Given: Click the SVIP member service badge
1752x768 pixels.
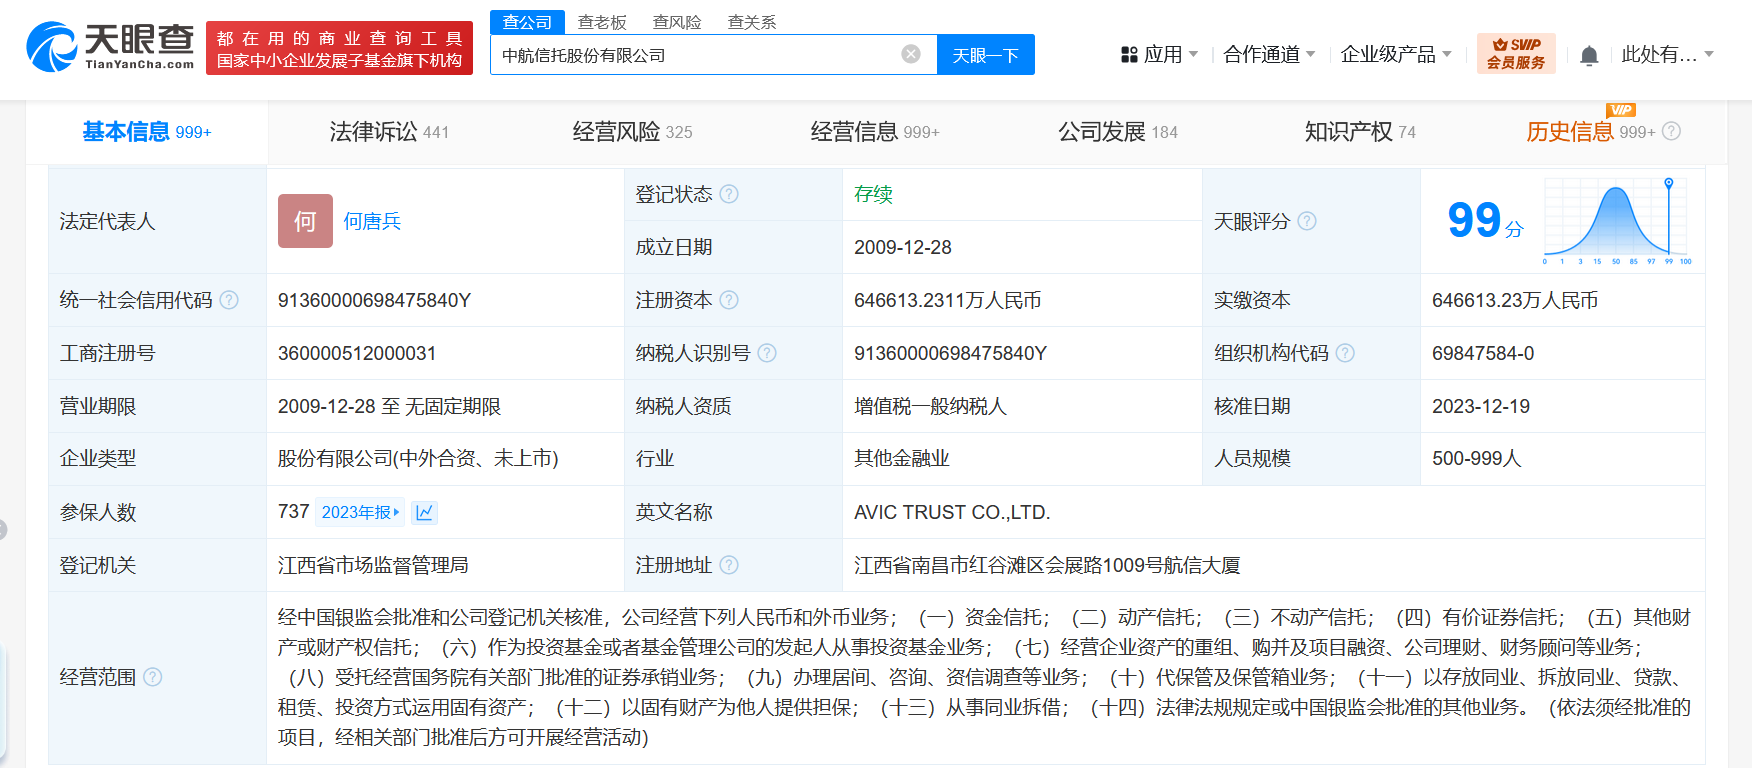Looking at the screenshot, I should pyautogui.click(x=1516, y=54).
